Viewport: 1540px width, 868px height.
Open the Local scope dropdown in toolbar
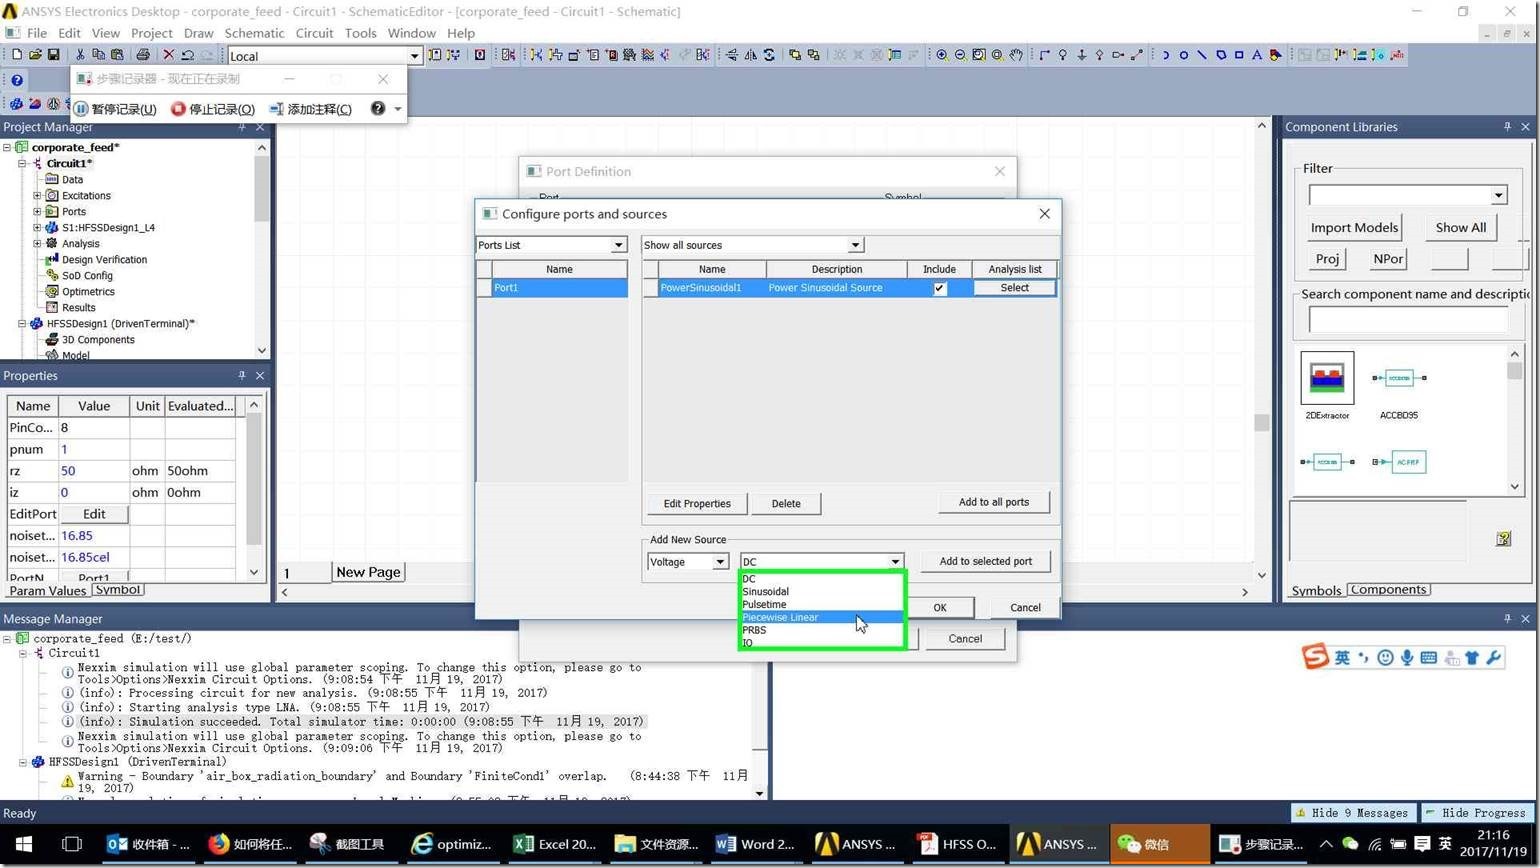pyautogui.click(x=414, y=56)
